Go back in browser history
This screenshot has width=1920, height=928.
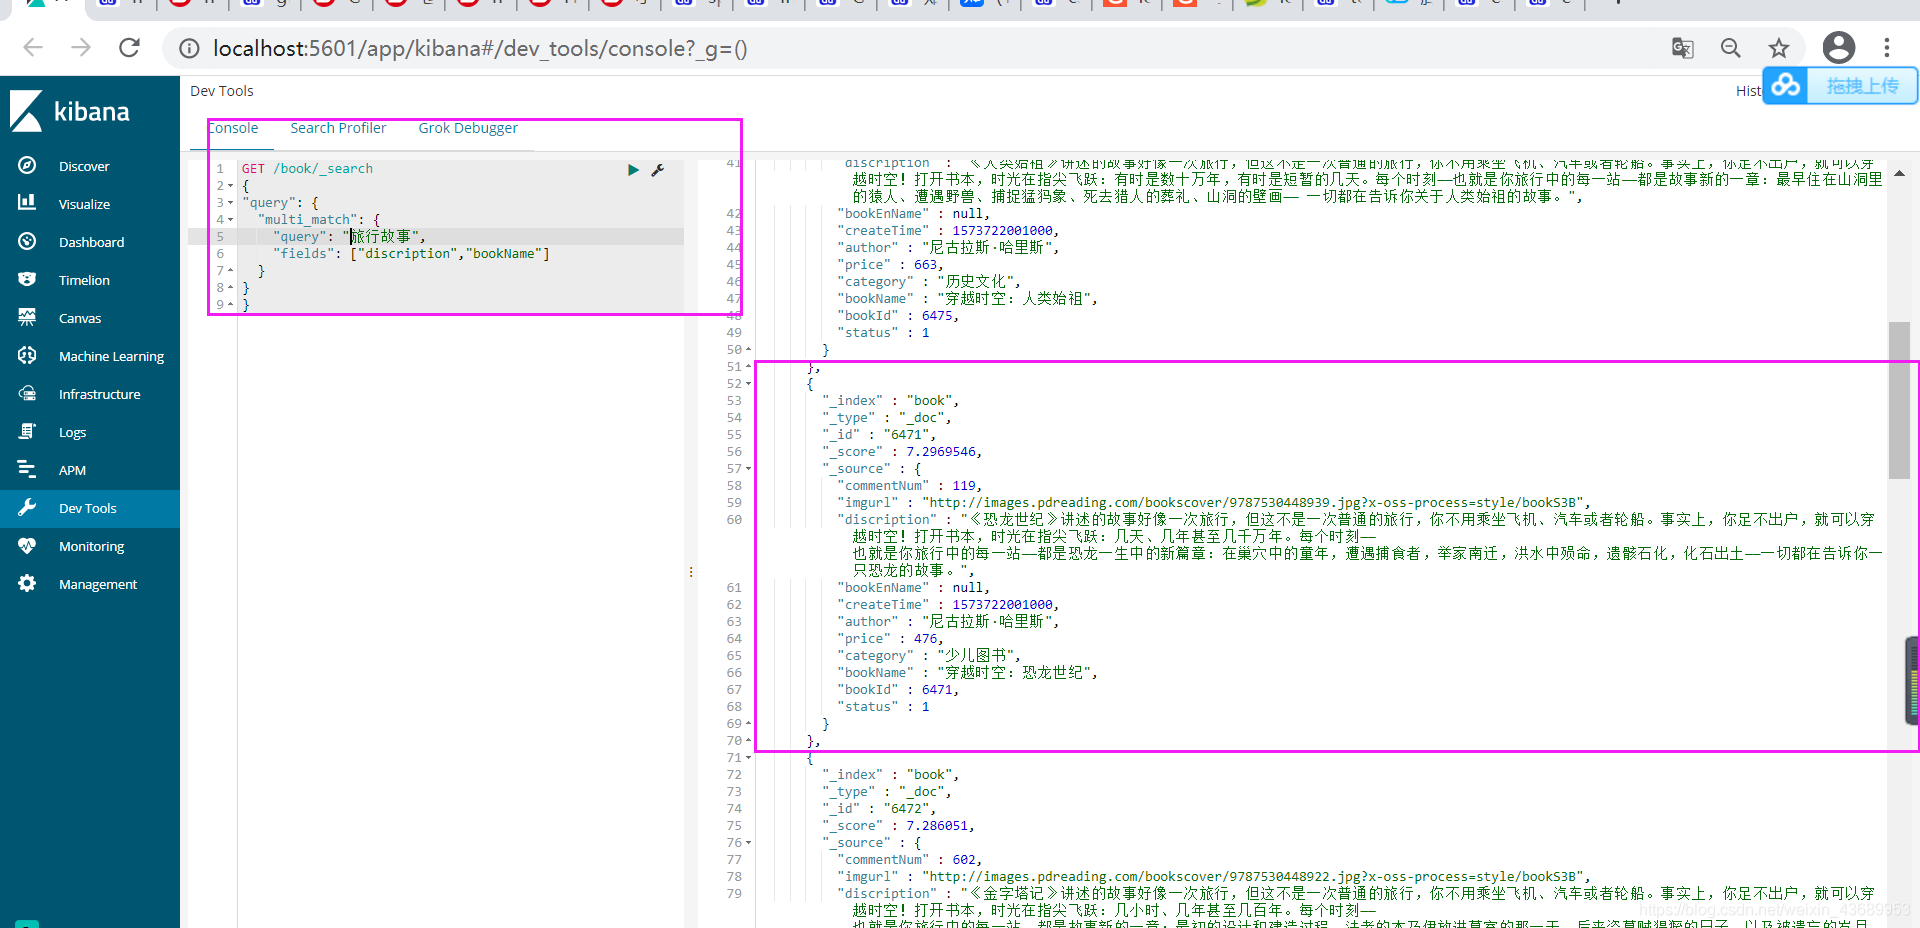33,48
